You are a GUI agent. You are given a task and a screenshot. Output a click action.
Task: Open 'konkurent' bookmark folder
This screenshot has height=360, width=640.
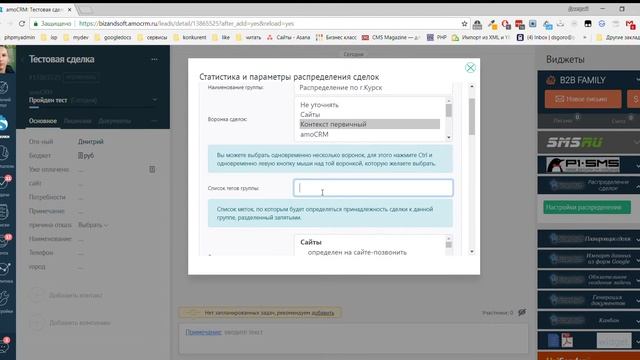coord(190,37)
